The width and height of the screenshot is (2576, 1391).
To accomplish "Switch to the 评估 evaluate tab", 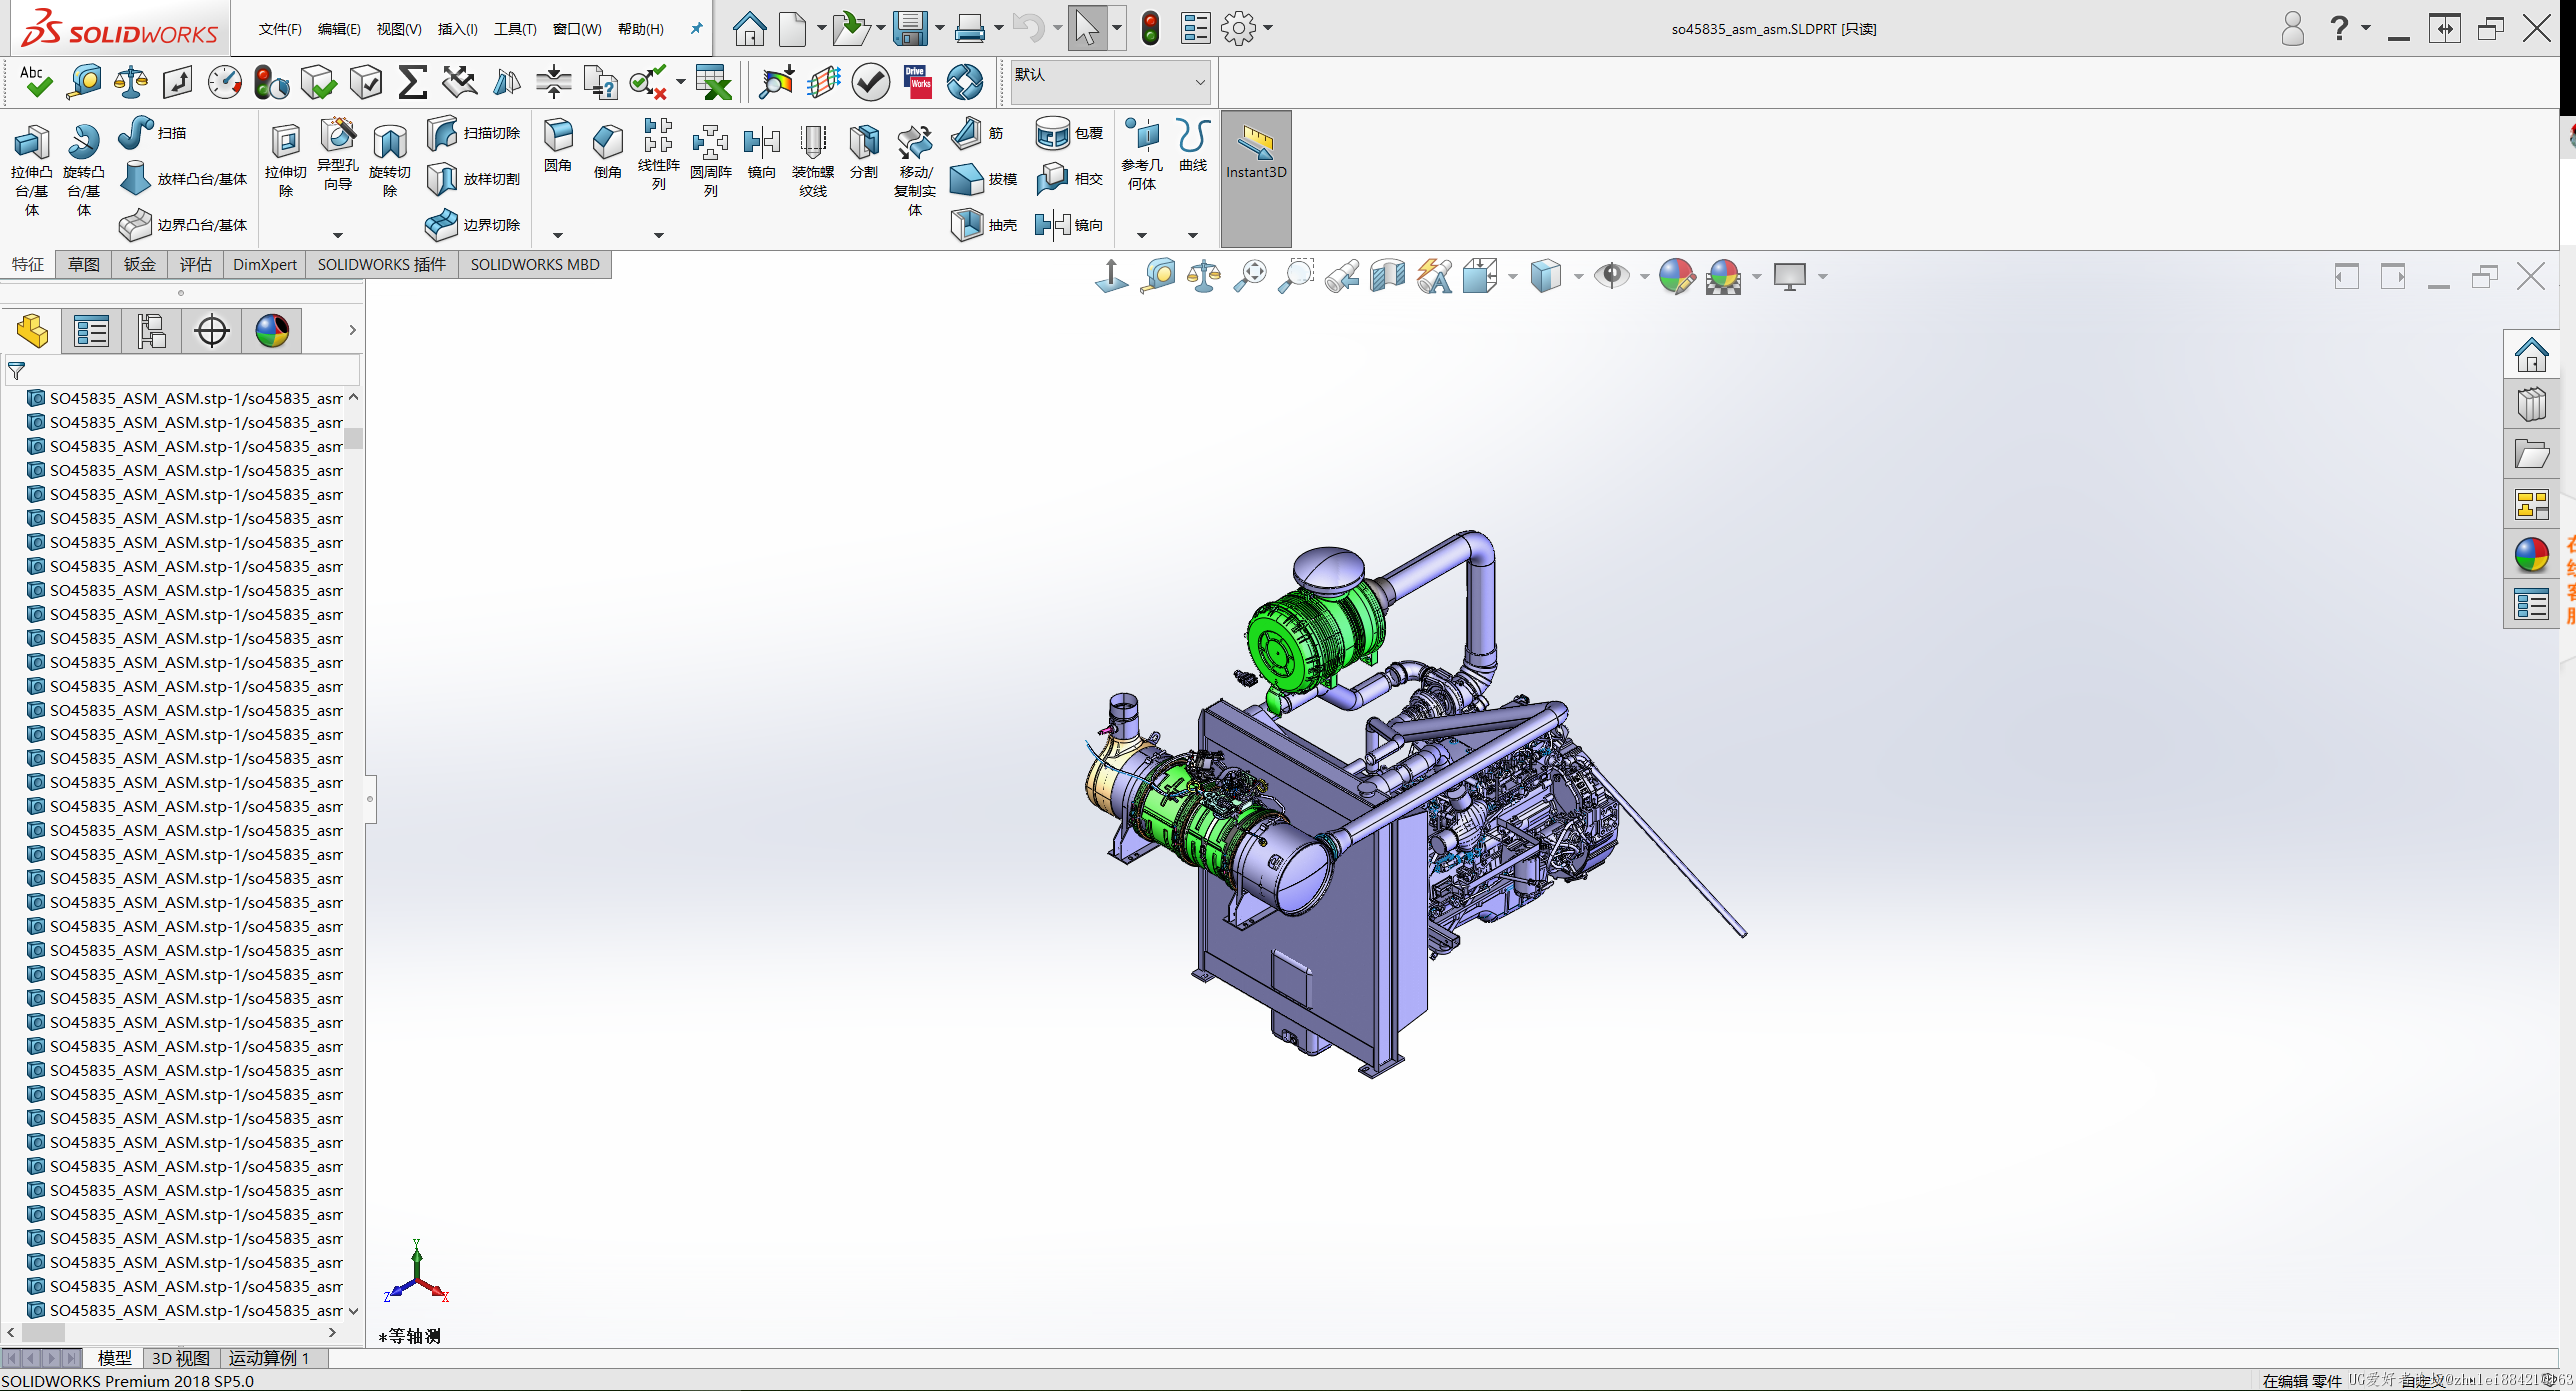I will tap(196, 264).
